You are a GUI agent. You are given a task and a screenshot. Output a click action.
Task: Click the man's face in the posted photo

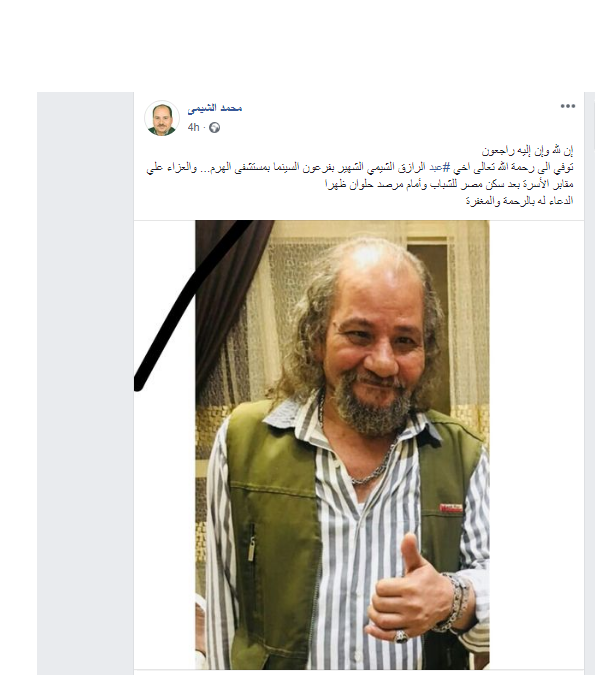[x=375, y=344]
